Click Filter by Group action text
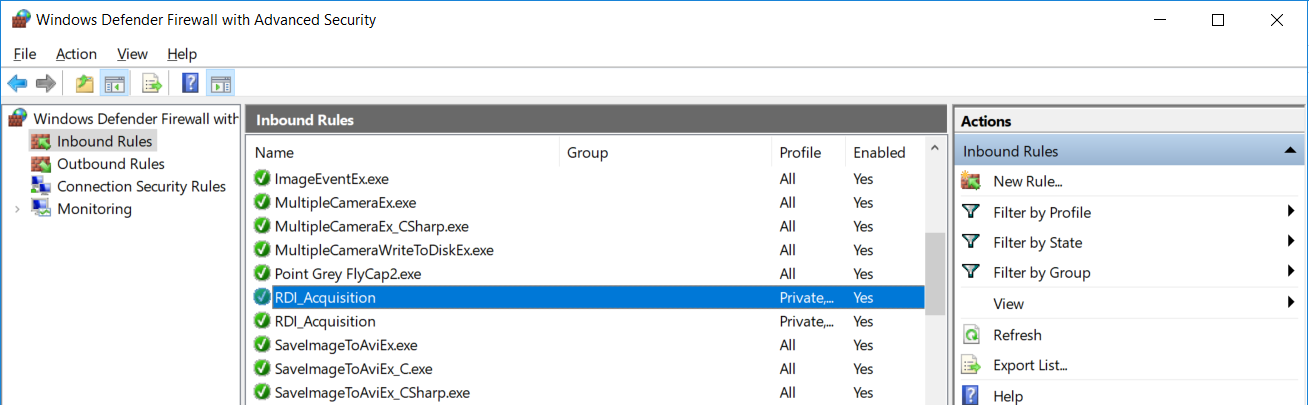1309x405 pixels. [x=1041, y=272]
